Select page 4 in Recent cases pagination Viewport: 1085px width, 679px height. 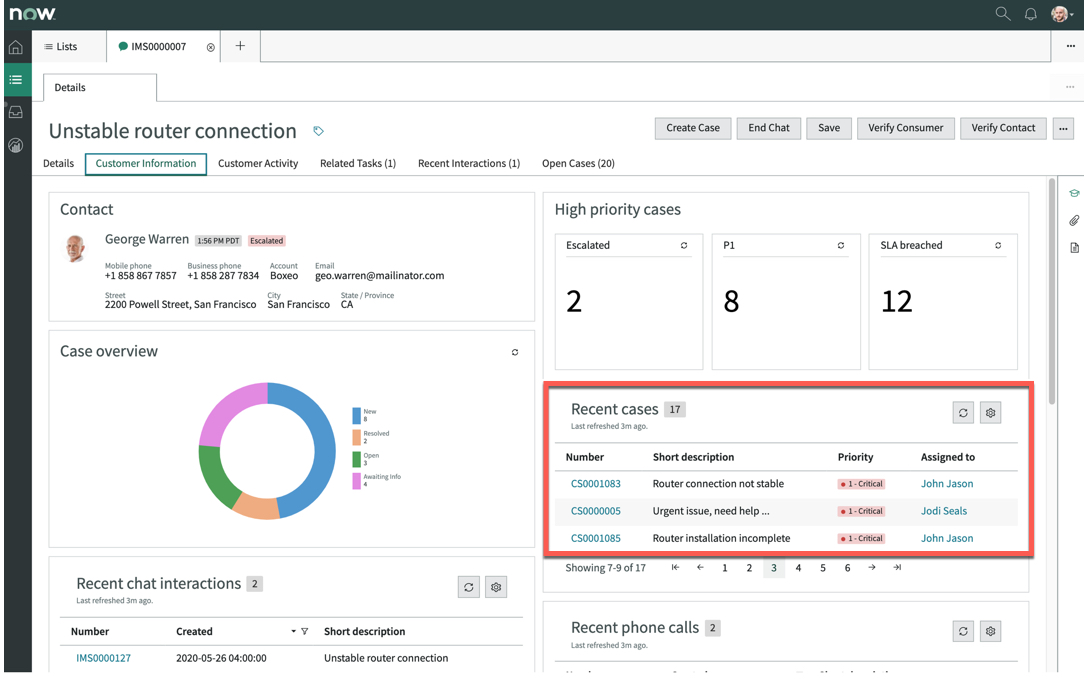pos(798,568)
